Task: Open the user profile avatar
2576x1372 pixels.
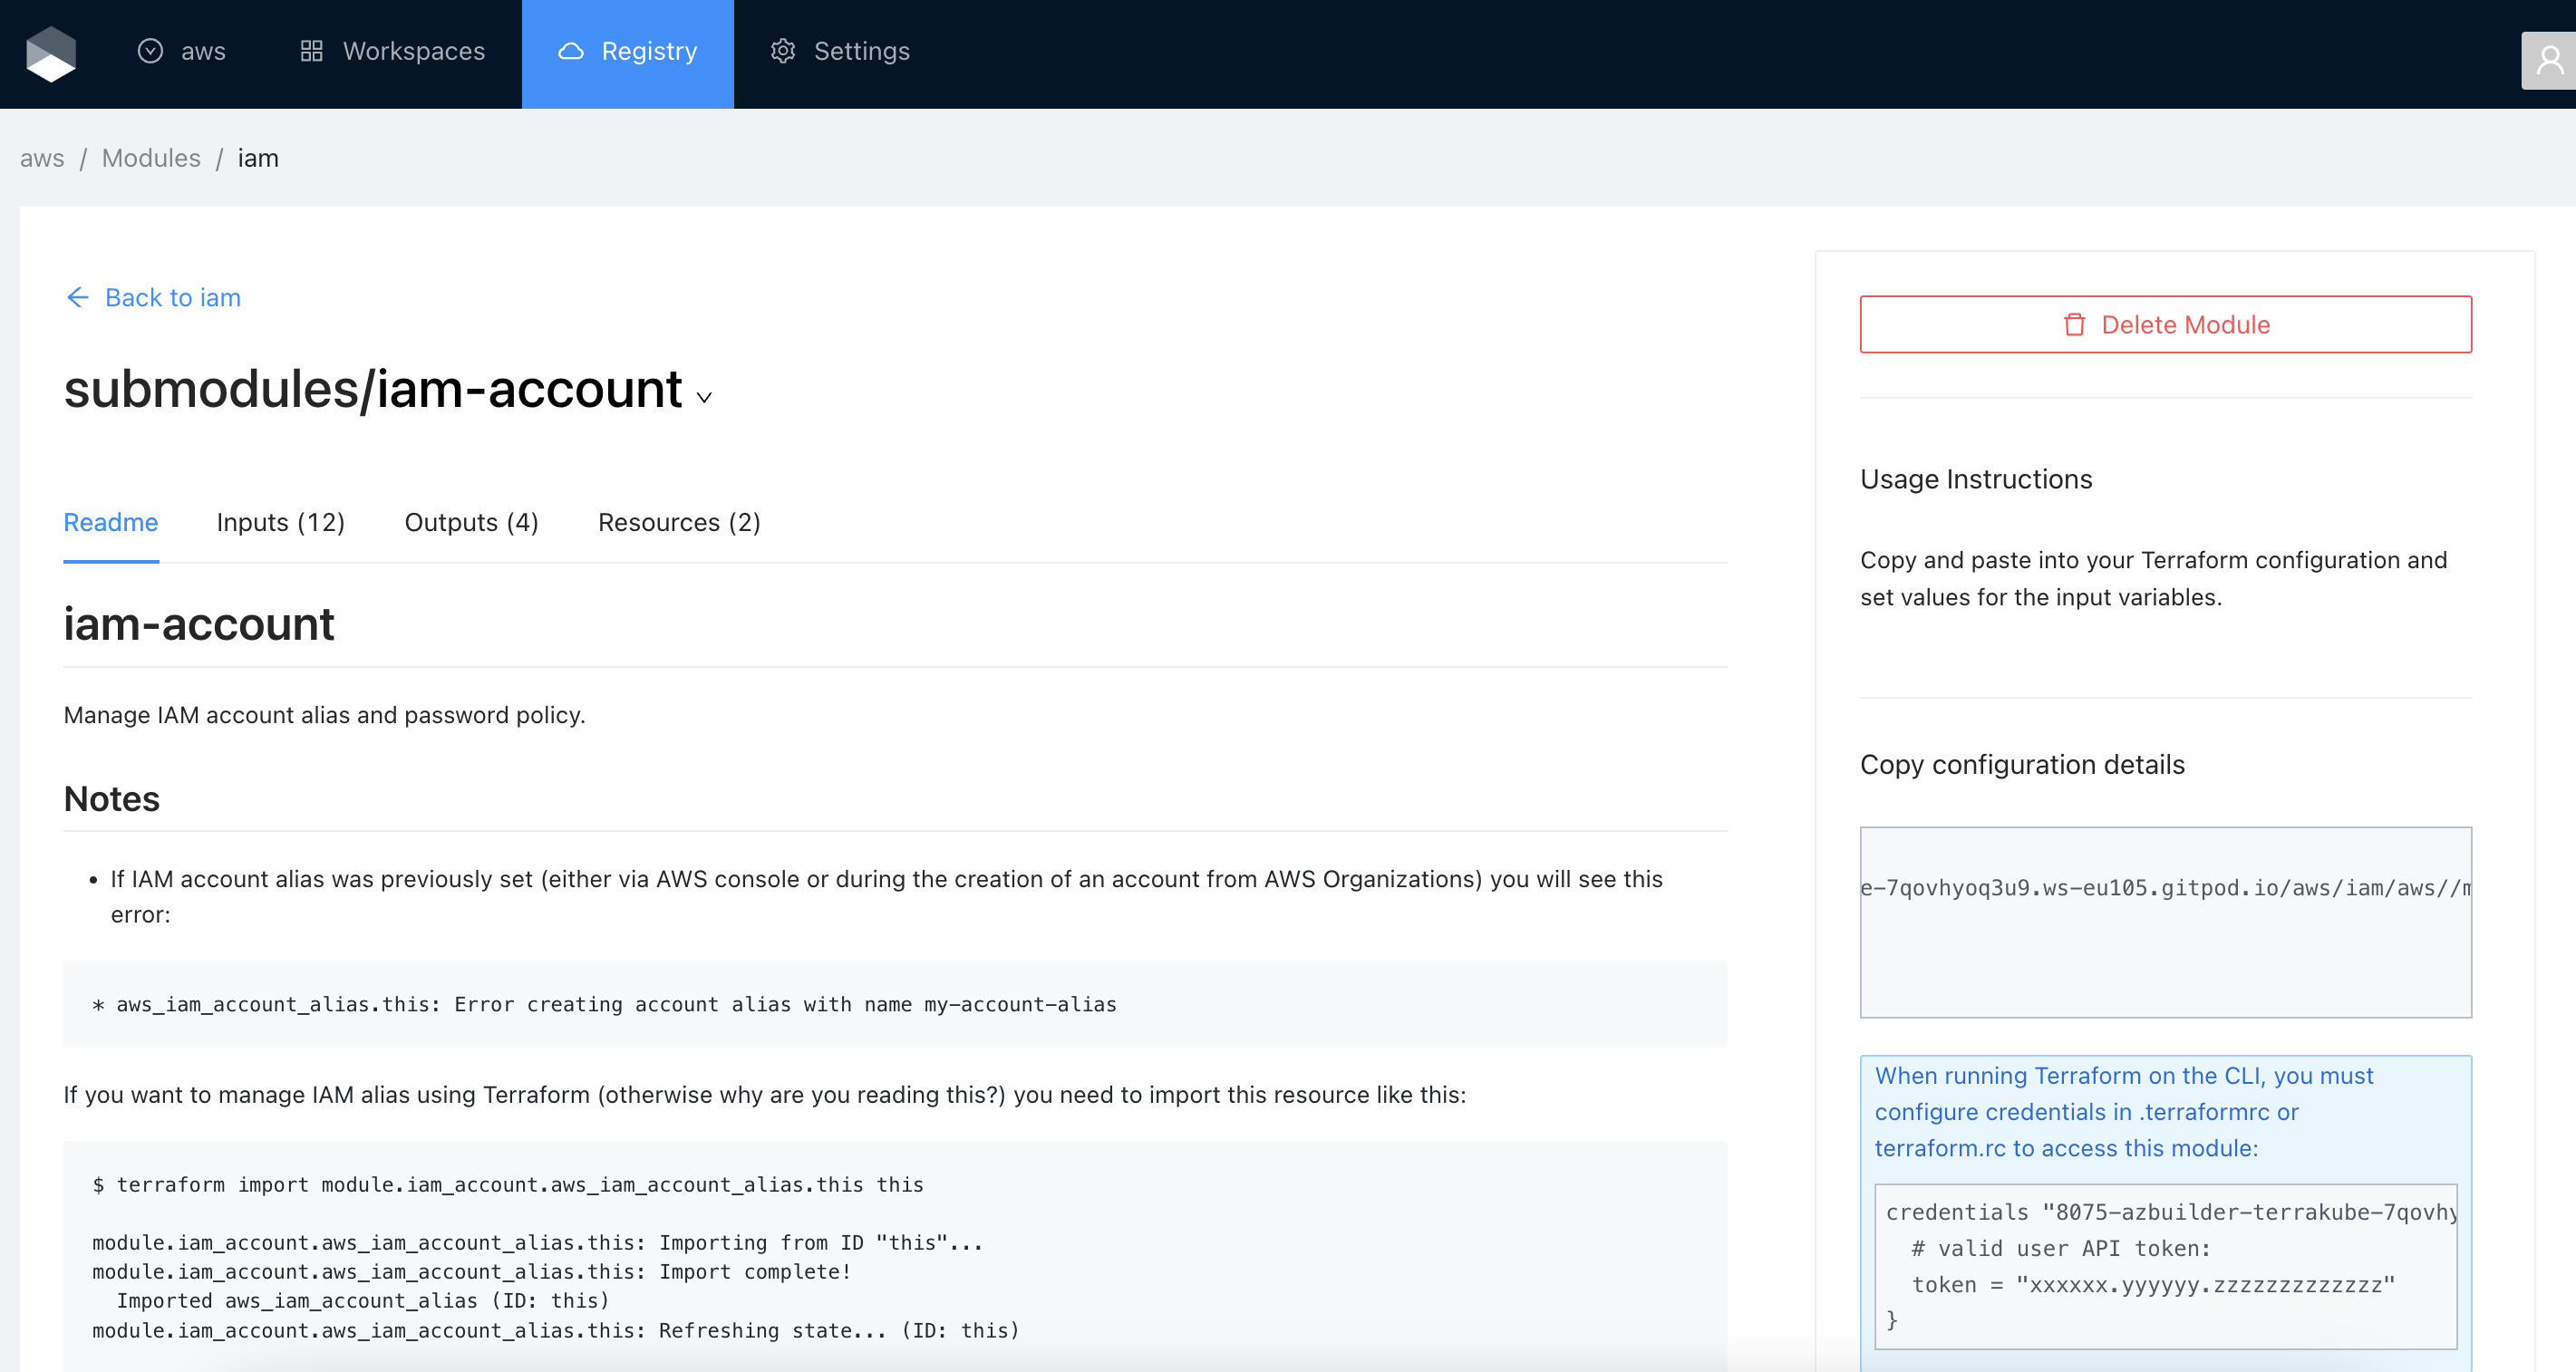Action: tap(2548, 61)
